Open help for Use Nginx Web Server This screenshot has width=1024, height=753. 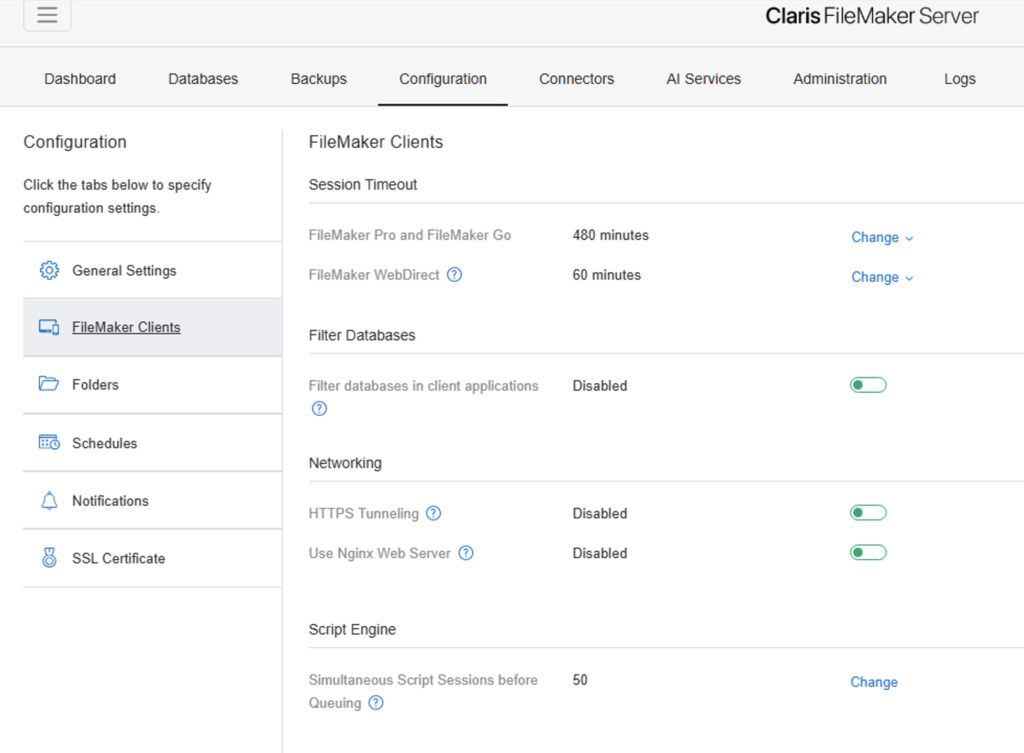(466, 553)
